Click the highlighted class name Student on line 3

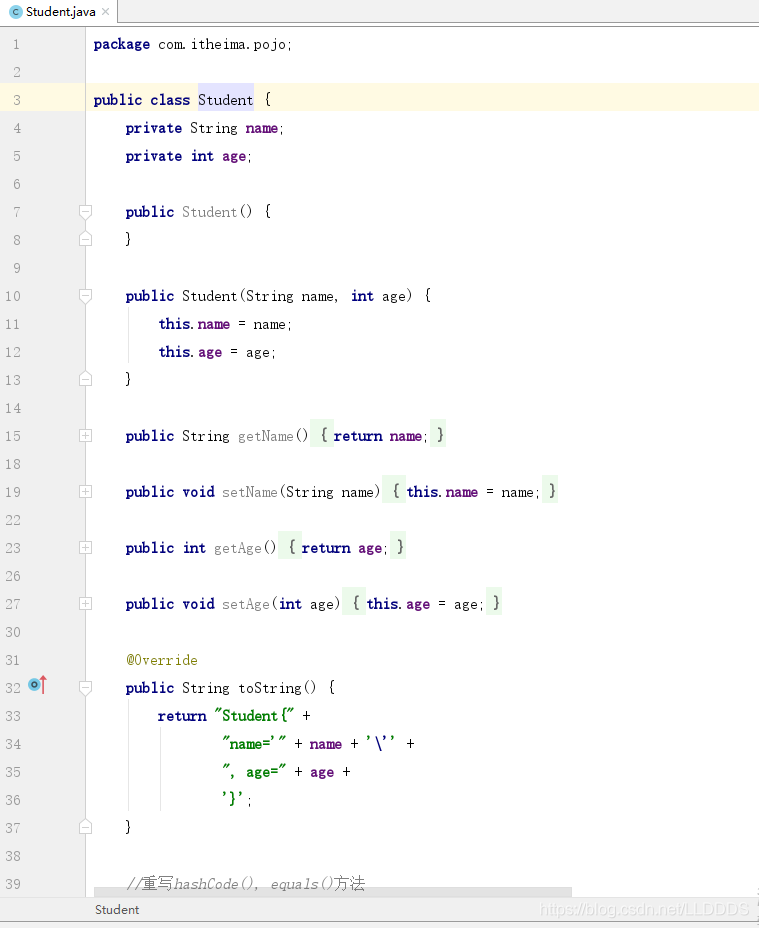[226, 100]
